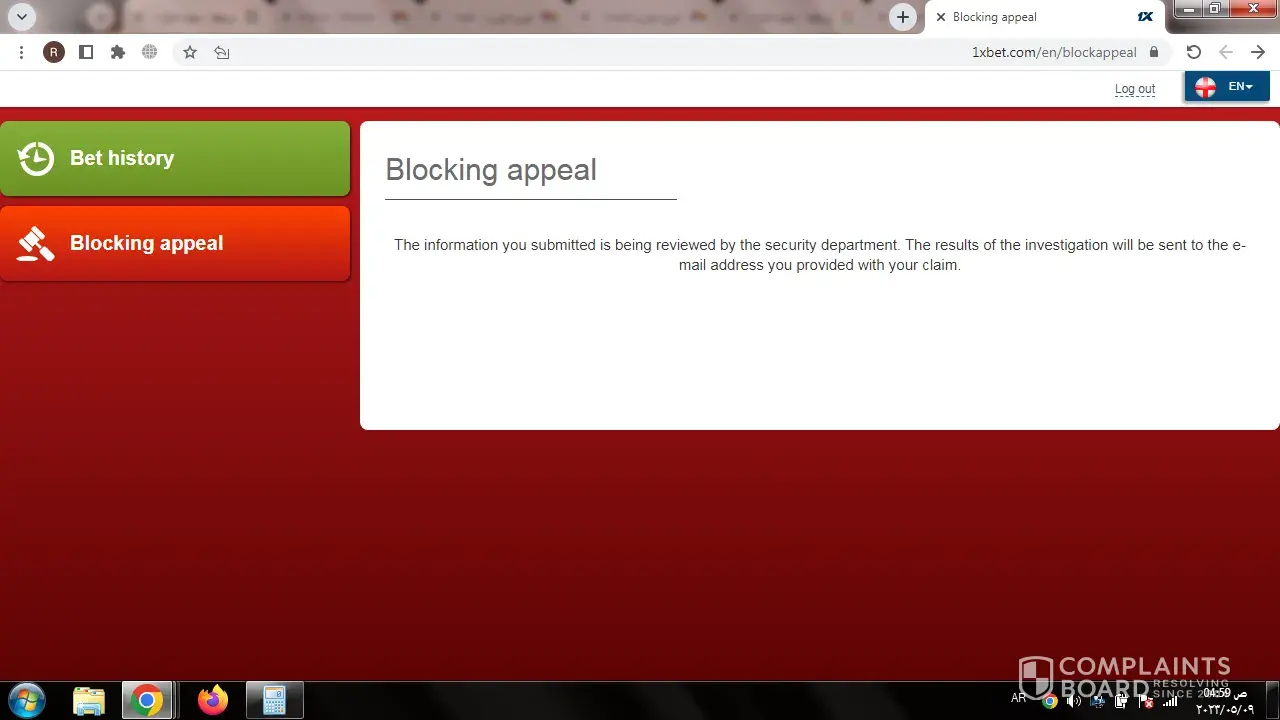This screenshot has height=720, width=1280.
Task: Open the network computers tray icon
Action: [x=1098, y=701]
